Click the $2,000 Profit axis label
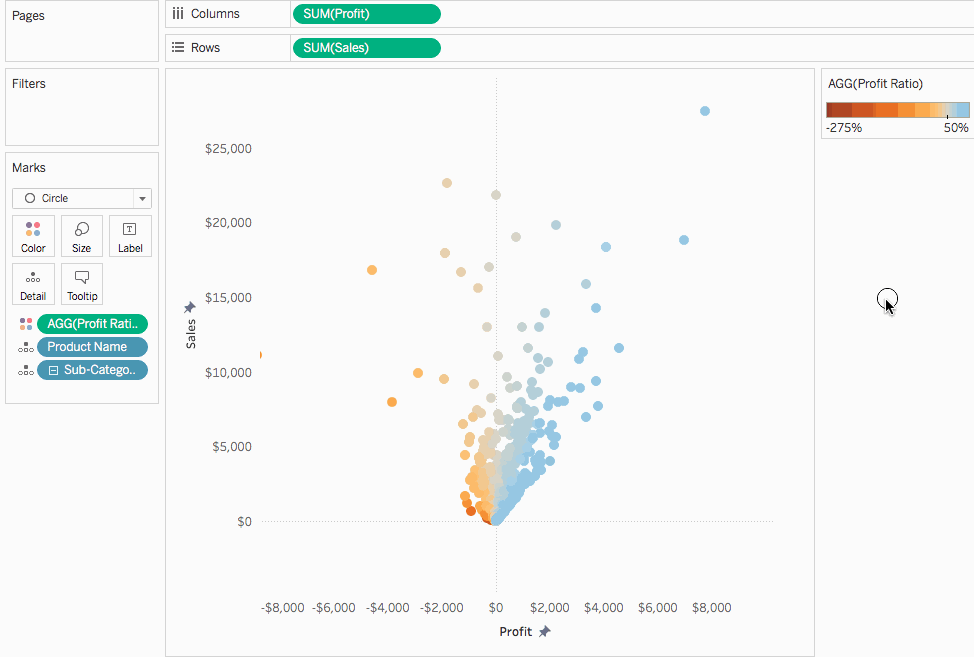The image size is (974, 657). point(550,607)
